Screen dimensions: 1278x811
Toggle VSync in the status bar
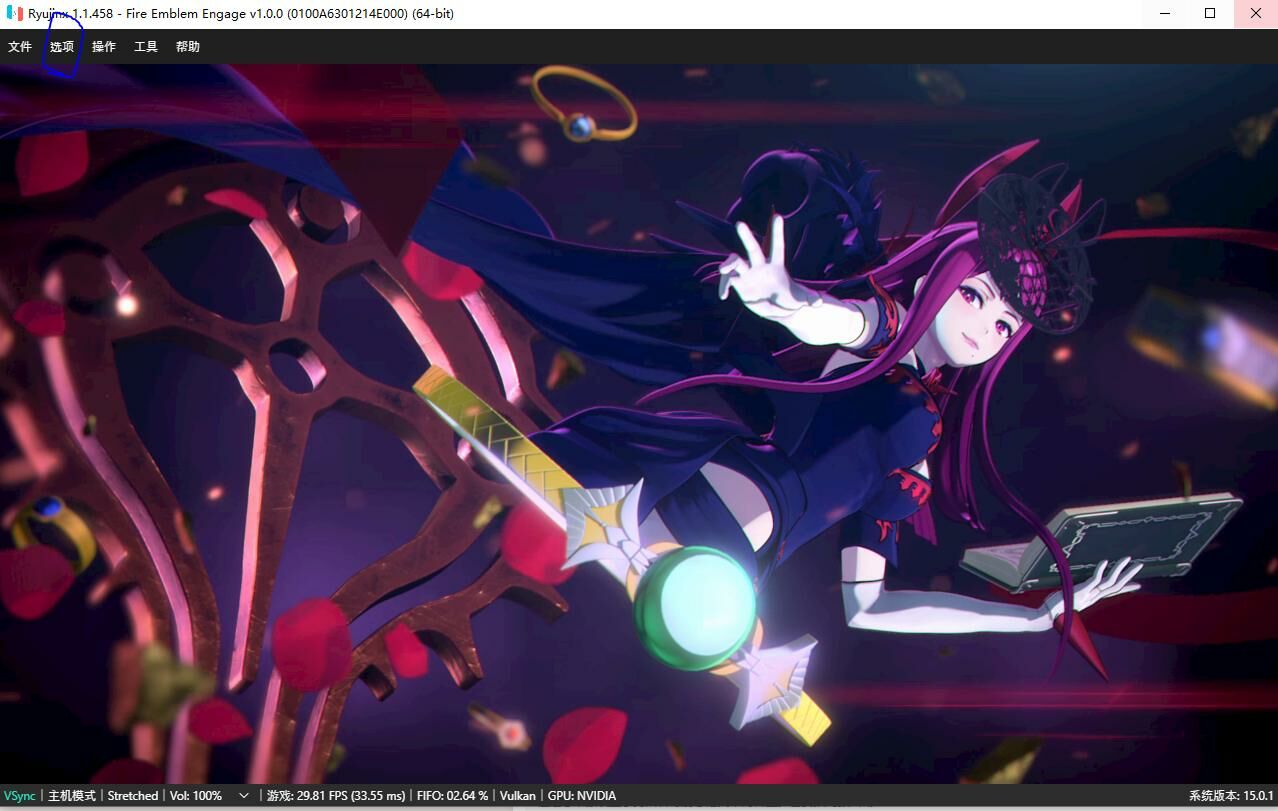coord(19,796)
